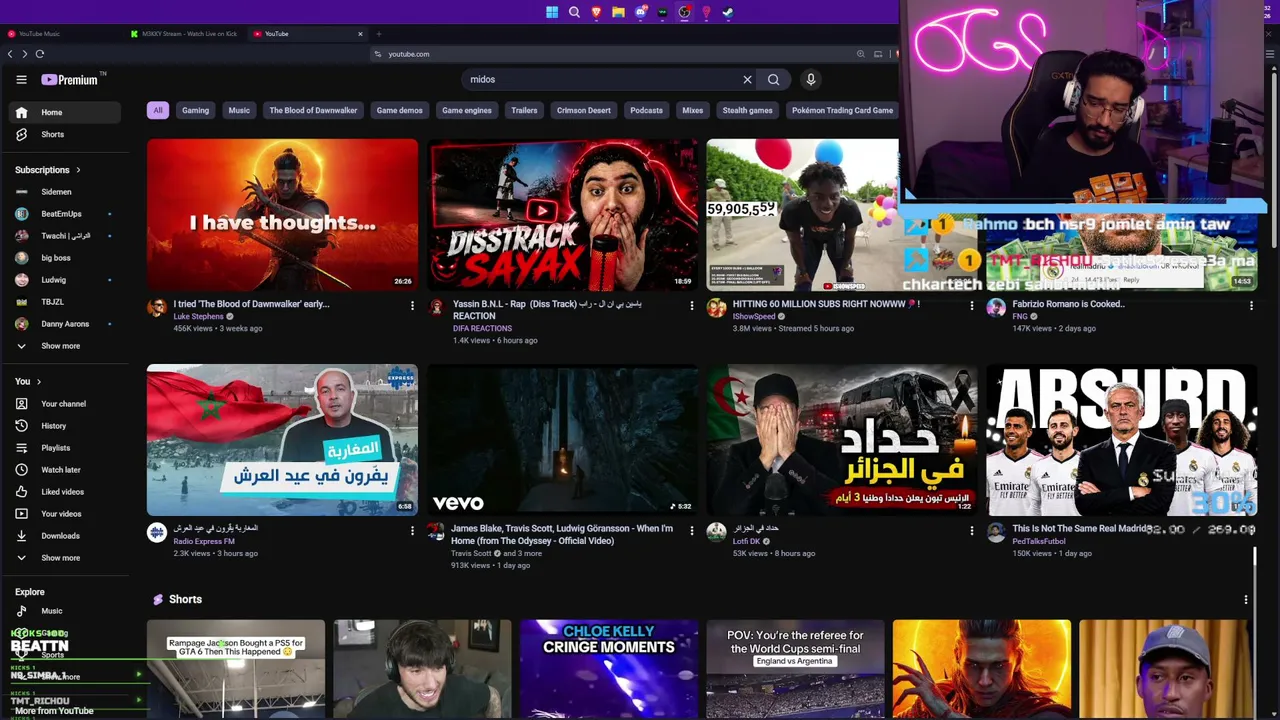This screenshot has width=1280, height=720.
Task: Go forward one page in the browser
Action: [x=25, y=54]
